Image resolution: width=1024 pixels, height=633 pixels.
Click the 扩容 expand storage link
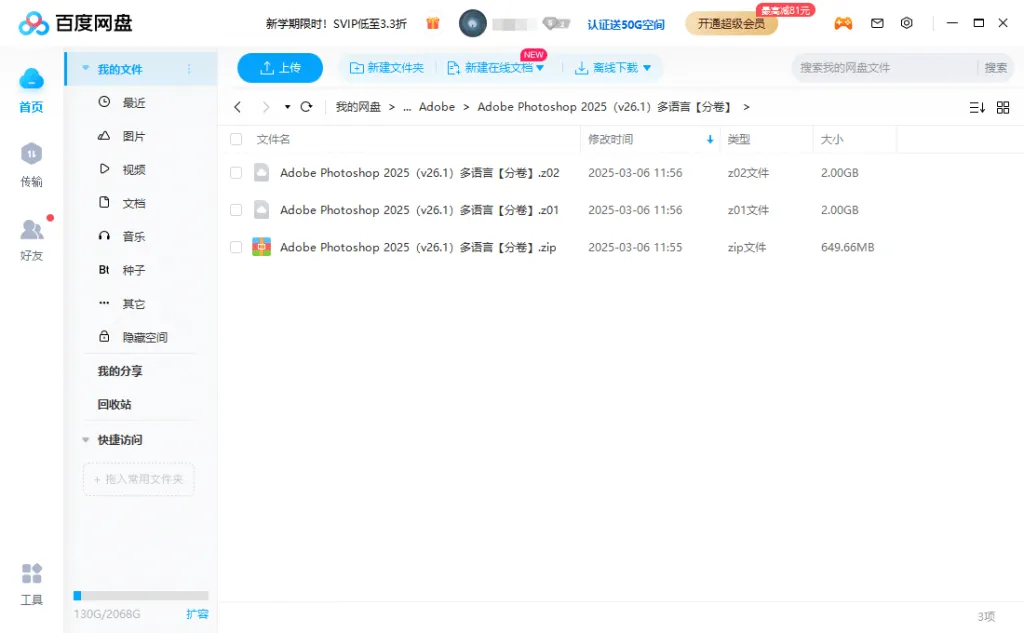[x=197, y=614]
